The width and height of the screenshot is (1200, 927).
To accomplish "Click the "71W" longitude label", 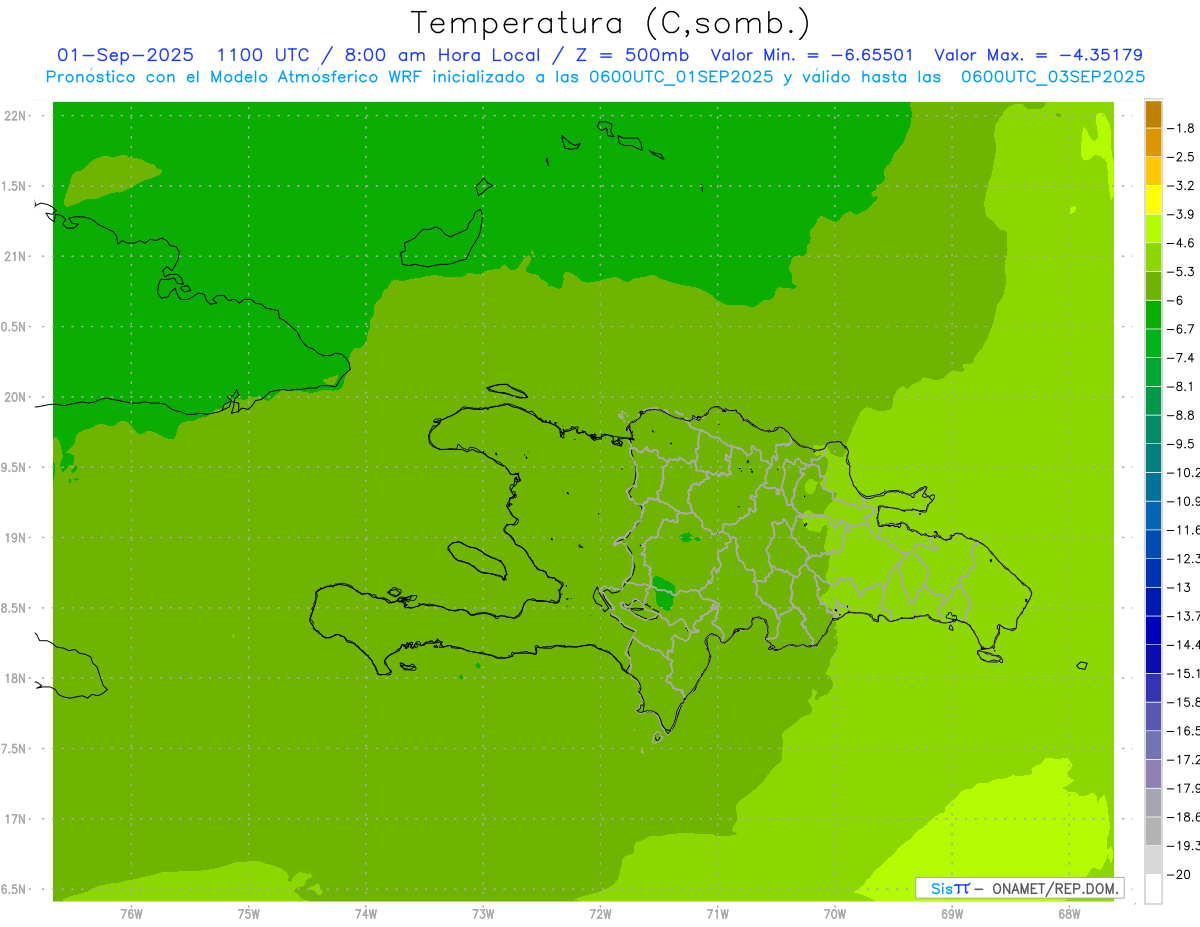I will [x=717, y=913].
